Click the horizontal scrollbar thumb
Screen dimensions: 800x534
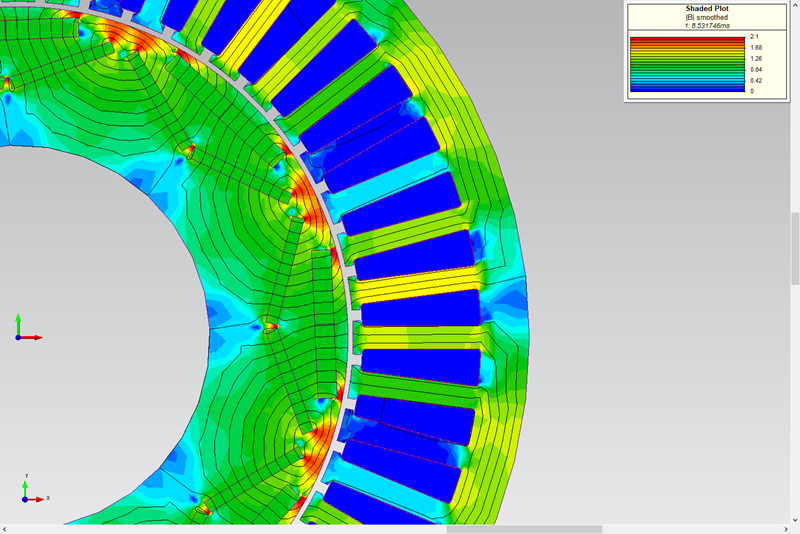[524, 529]
